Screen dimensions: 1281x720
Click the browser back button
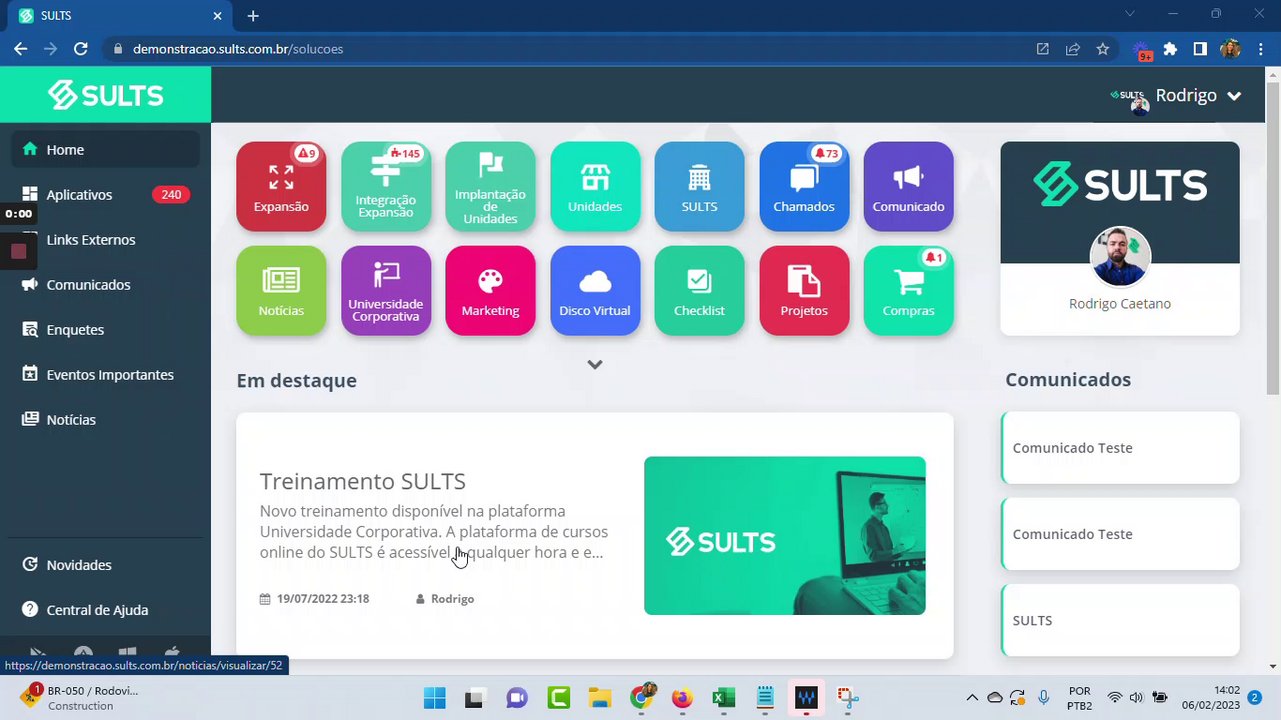pyautogui.click(x=21, y=49)
